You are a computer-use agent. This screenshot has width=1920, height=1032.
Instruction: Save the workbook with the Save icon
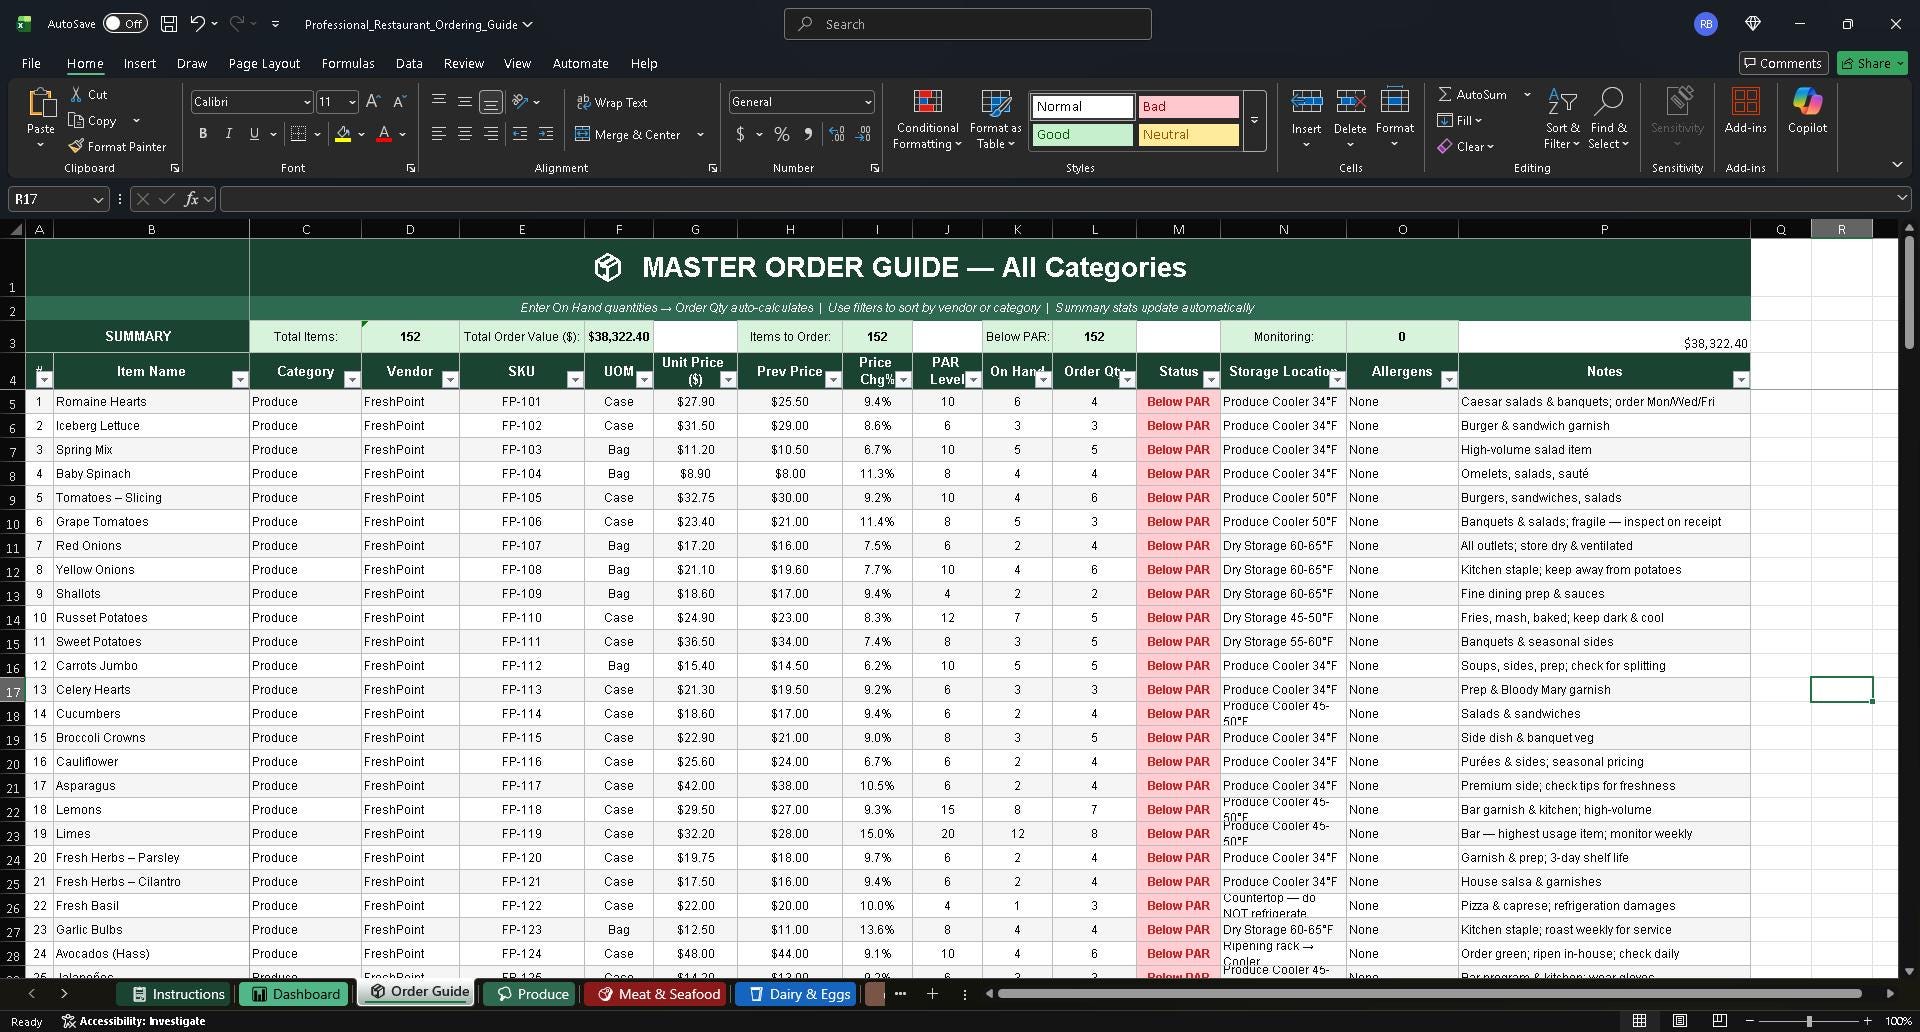click(x=169, y=24)
